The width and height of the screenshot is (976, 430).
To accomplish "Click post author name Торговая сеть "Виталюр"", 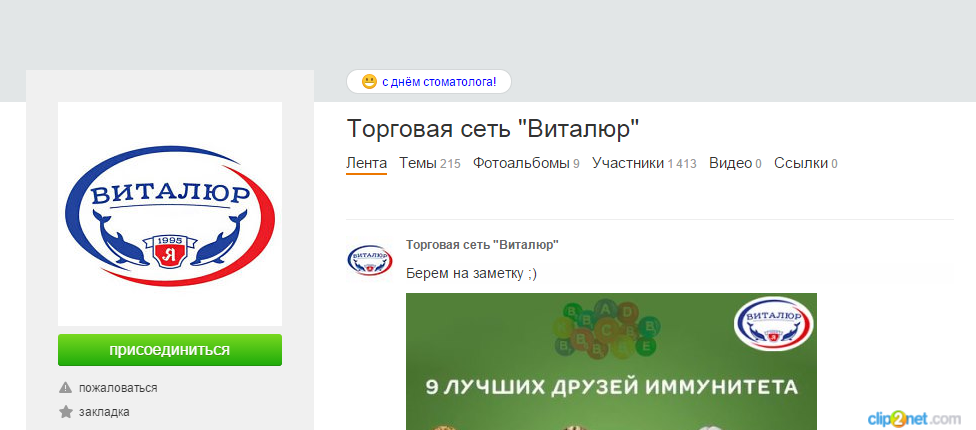I will coord(482,245).
